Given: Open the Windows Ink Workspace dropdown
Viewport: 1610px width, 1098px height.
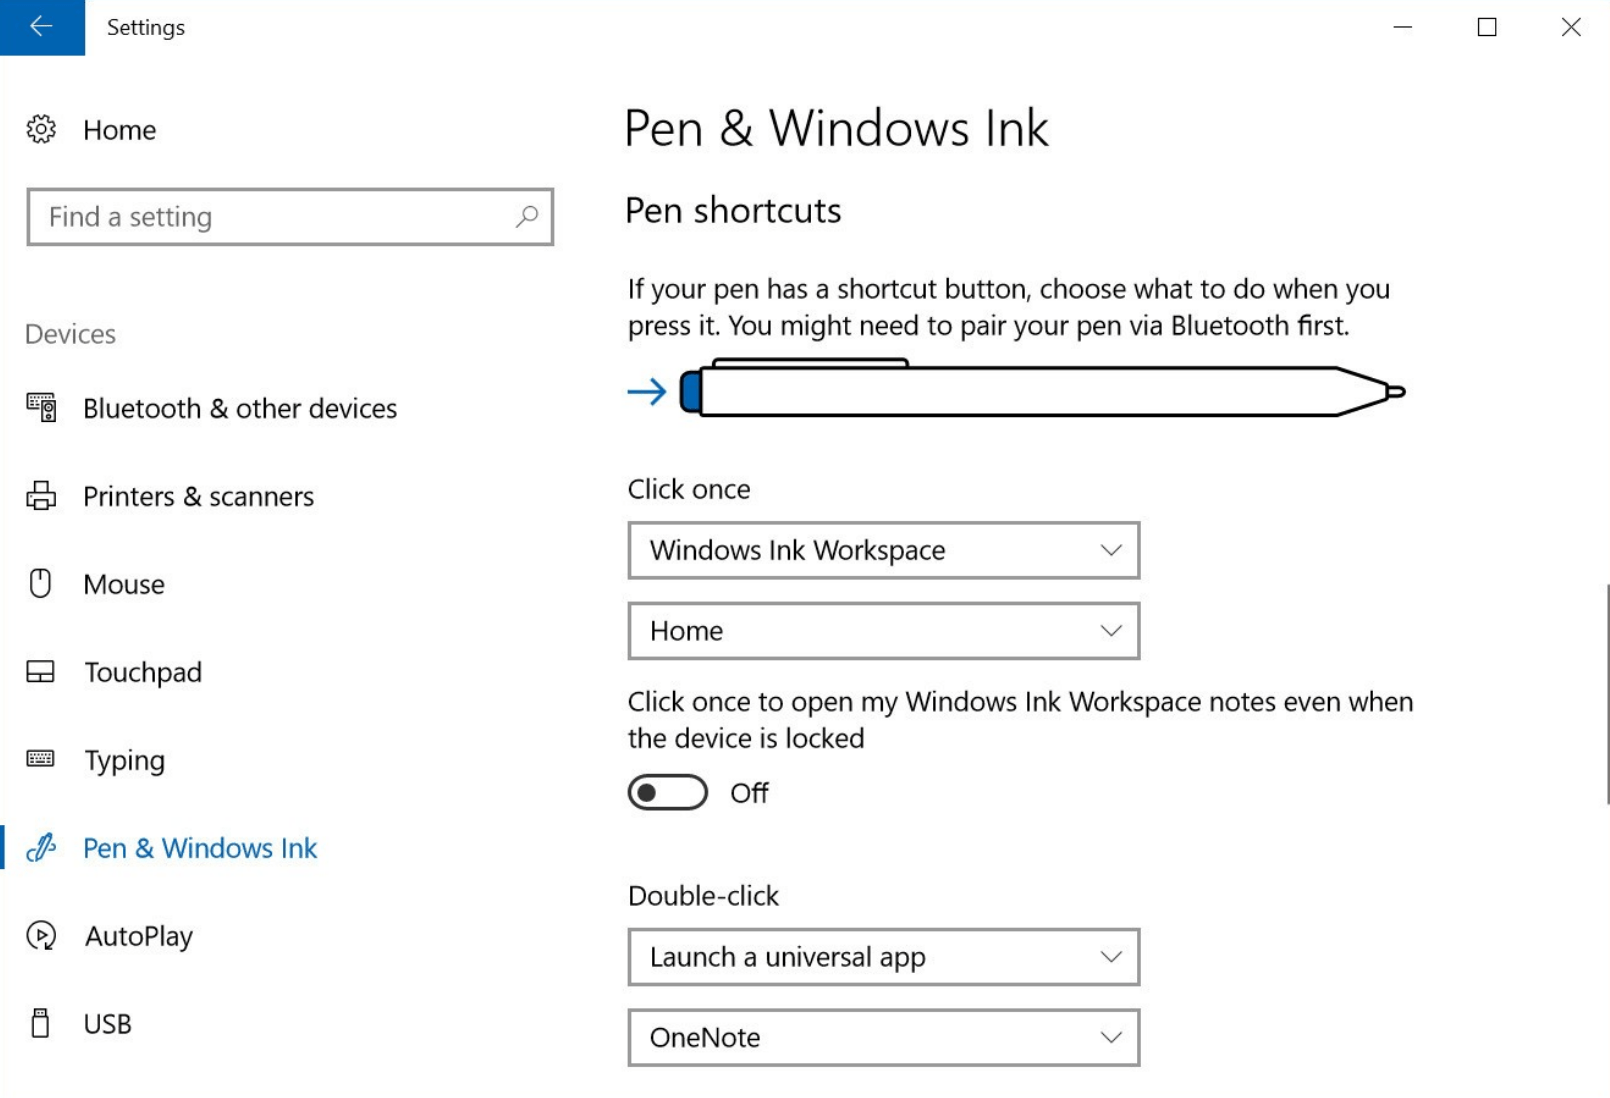Looking at the screenshot, I should [883, 550].
